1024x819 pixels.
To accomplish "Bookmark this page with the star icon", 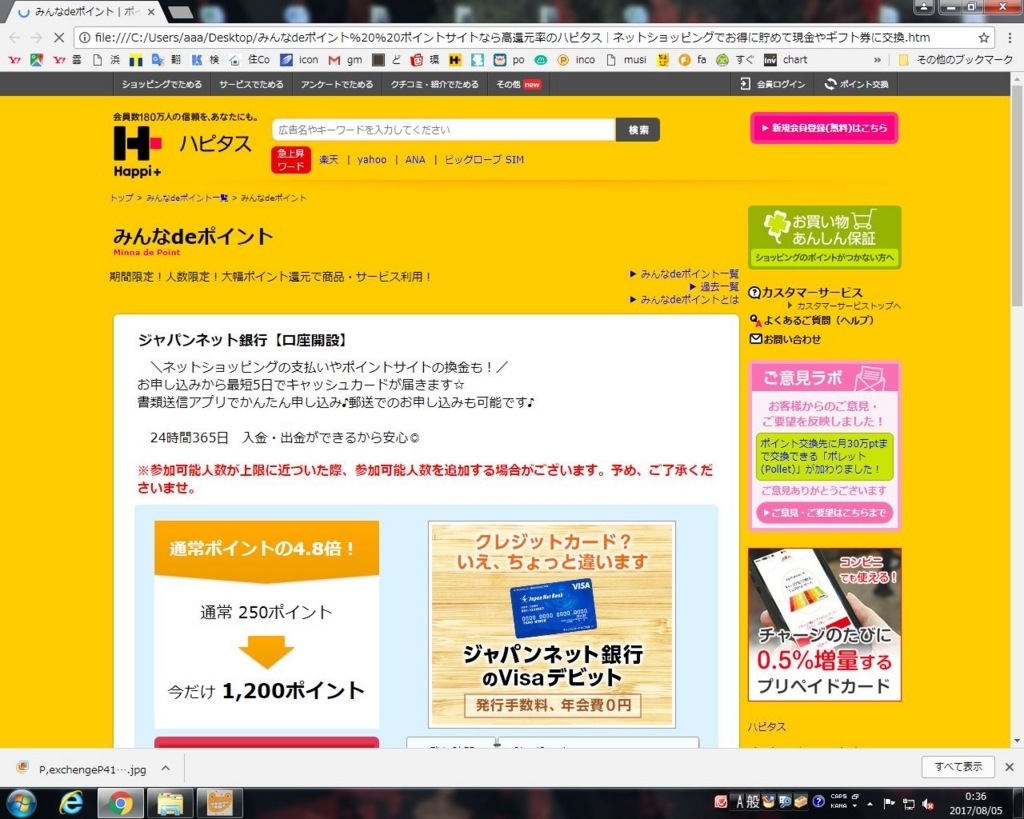I will tap(984, 37).
